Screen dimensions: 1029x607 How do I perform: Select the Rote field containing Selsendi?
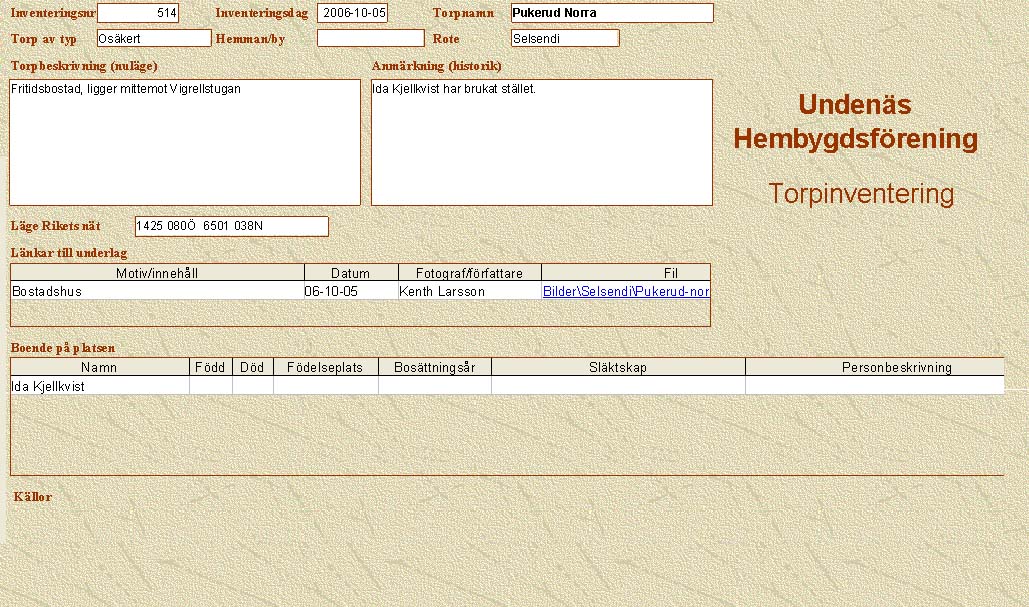565,38
